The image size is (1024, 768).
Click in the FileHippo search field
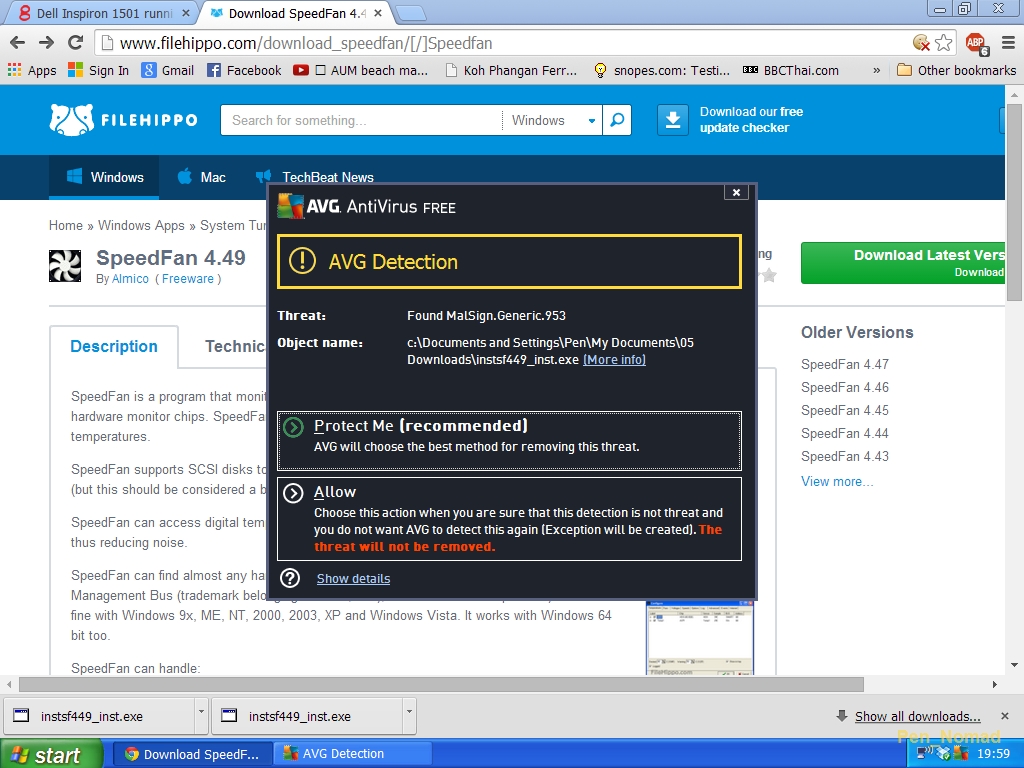pos(361,120)
